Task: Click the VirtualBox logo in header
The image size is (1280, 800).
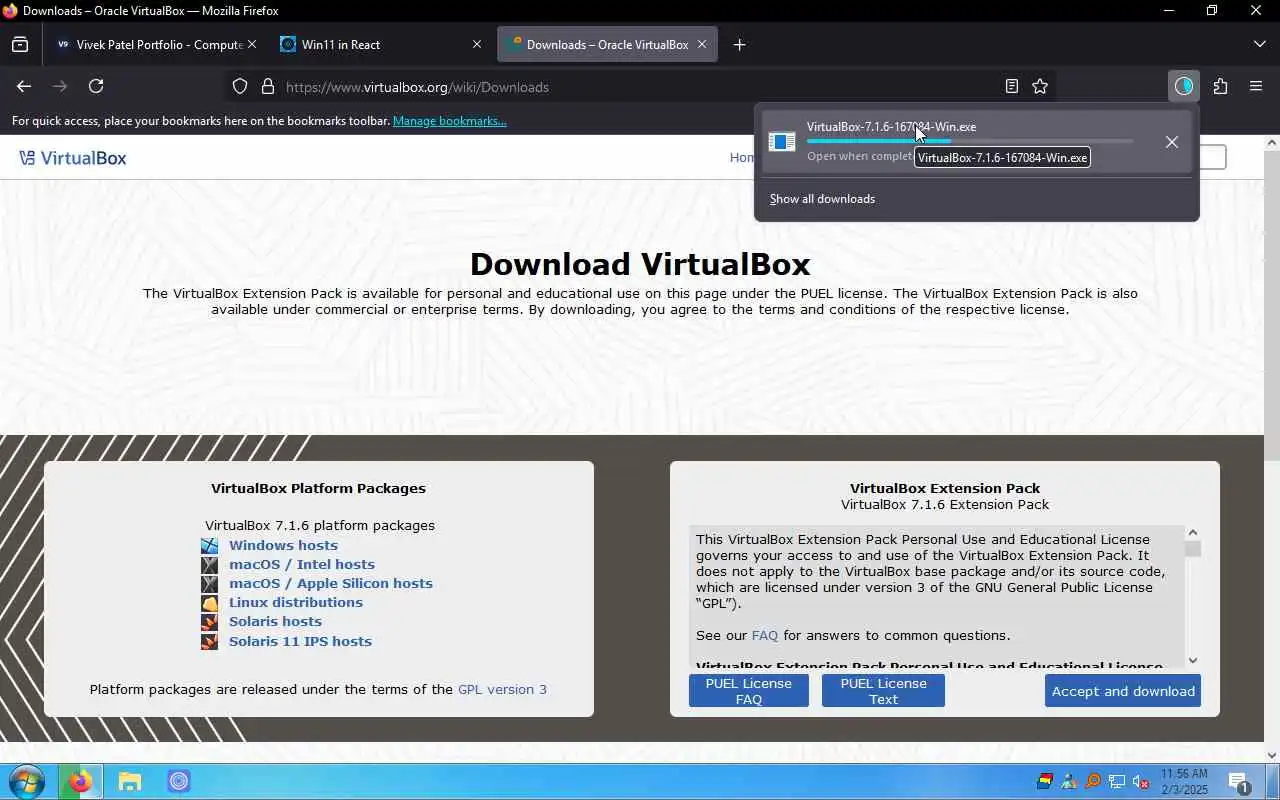Action: (x=72, y=158)
